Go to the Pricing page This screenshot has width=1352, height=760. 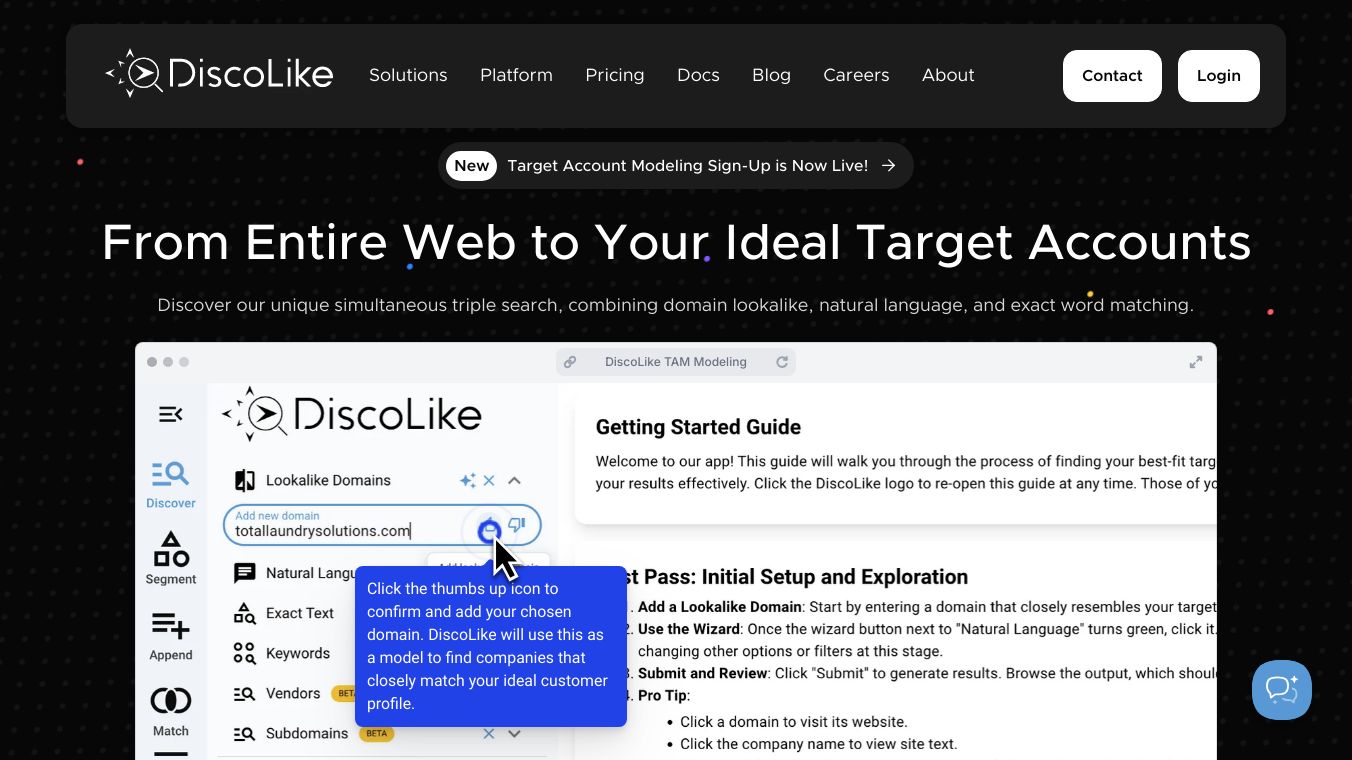[x=615, y=75]
